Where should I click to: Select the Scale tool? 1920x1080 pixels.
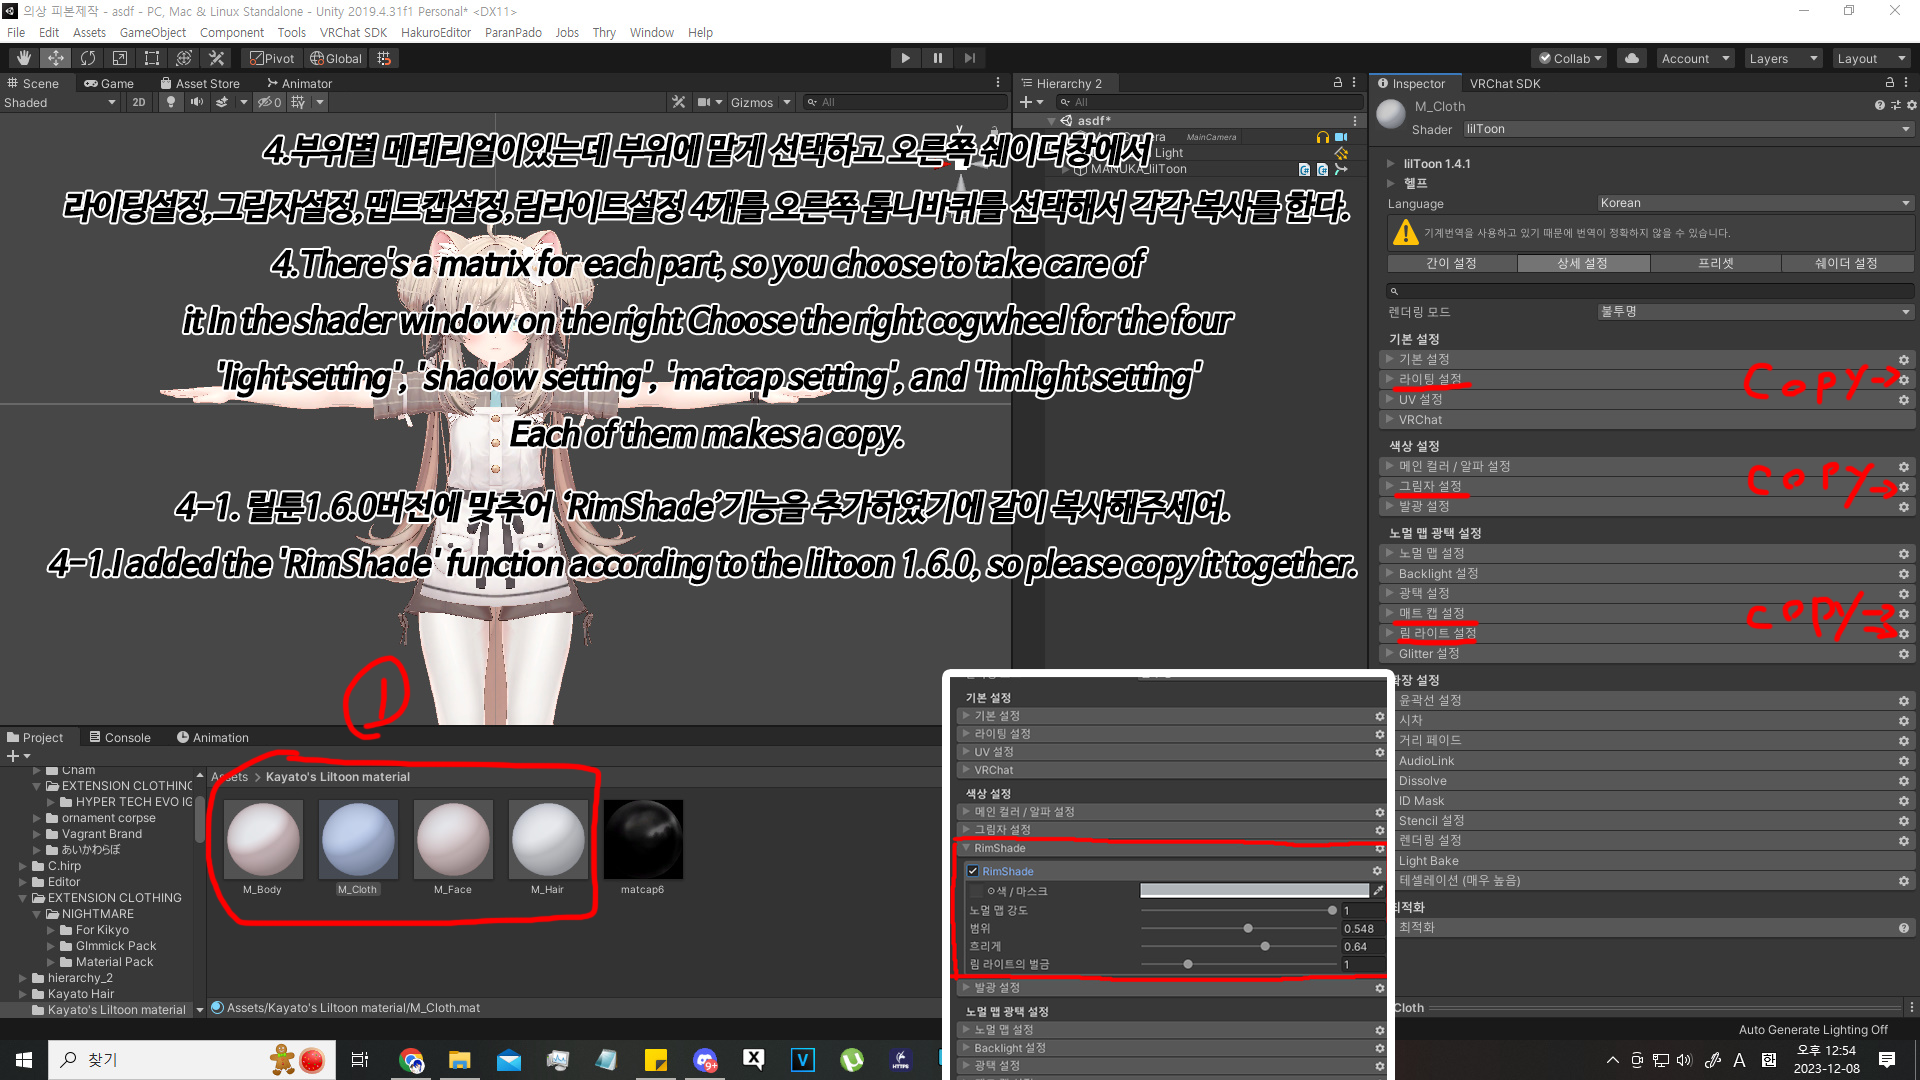pyautogui.click(x=119, y=57)
